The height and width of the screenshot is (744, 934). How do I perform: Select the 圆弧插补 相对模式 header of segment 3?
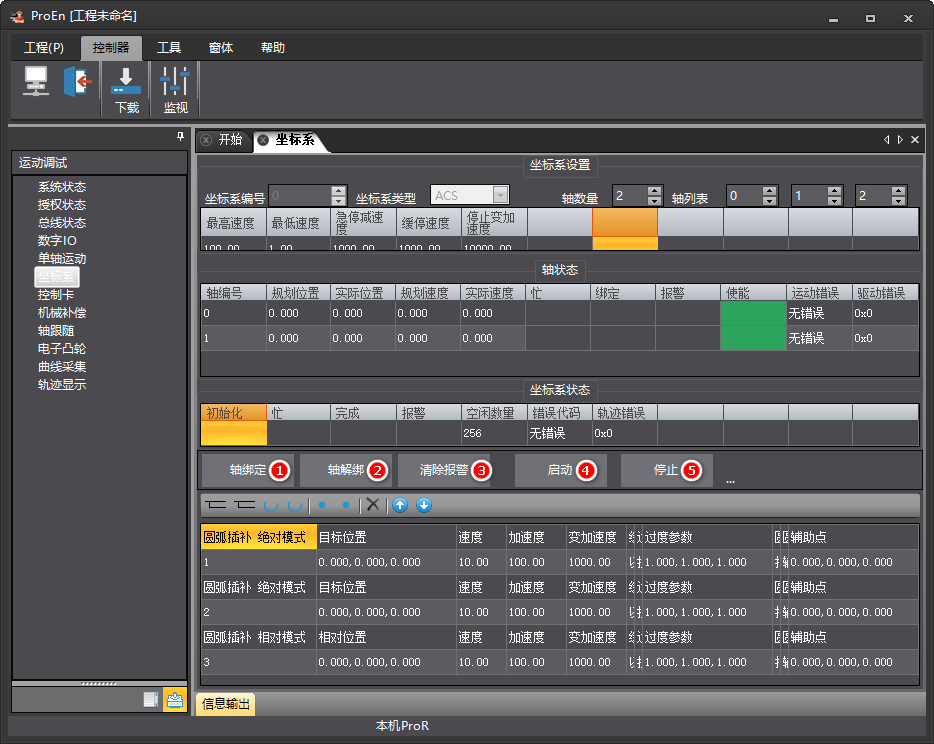(259, 637)
